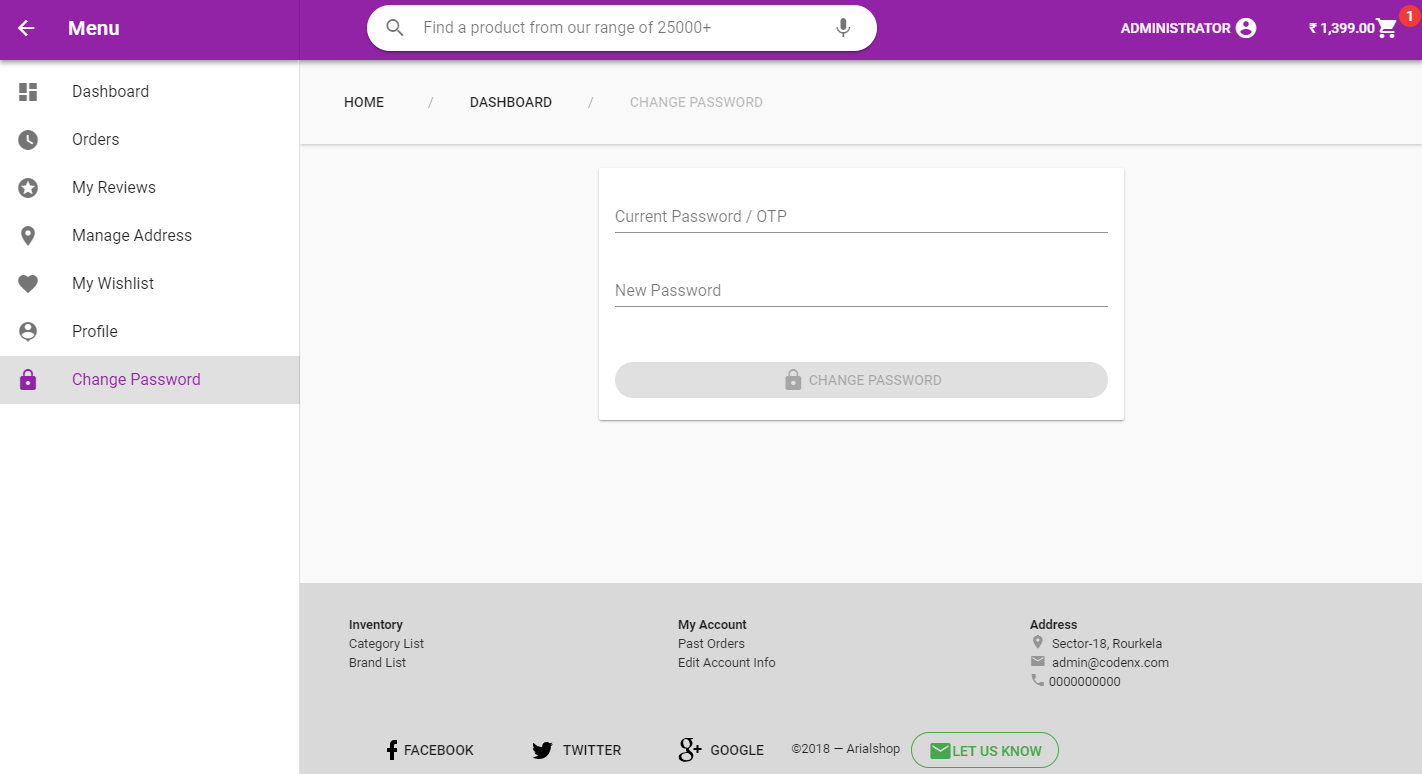Open Category List footer link
Screen dimensions: 1422x774
[386, 644]
